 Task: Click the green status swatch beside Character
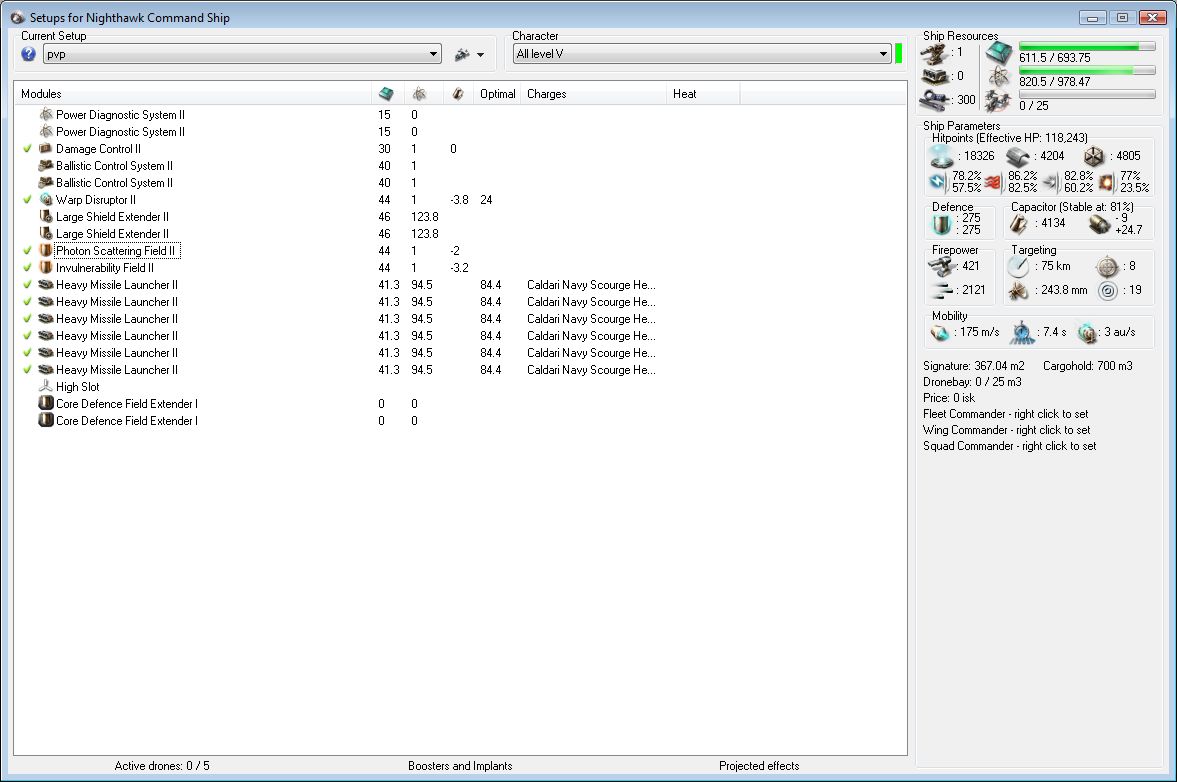click(899, 54)
